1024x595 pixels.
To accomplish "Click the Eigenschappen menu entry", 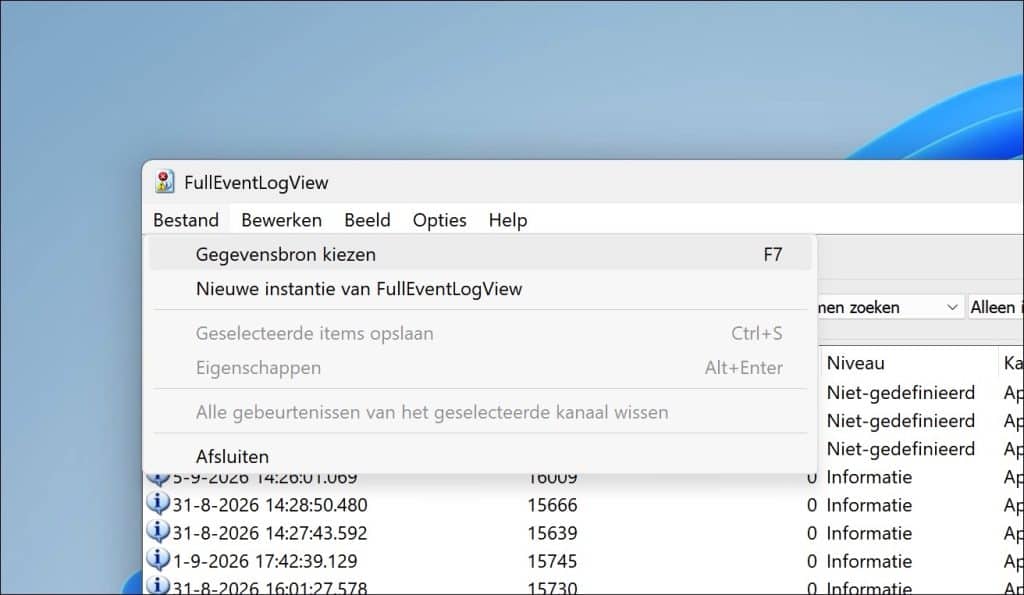I will tap(480, 368).
